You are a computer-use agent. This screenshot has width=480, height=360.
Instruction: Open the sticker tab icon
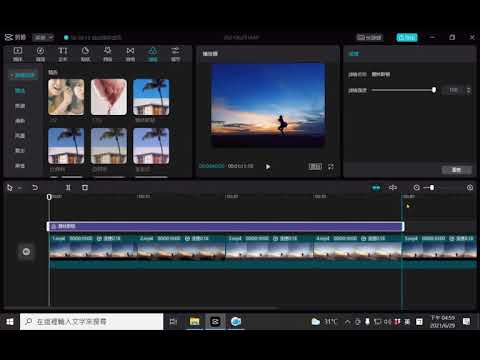click(85, 54)
